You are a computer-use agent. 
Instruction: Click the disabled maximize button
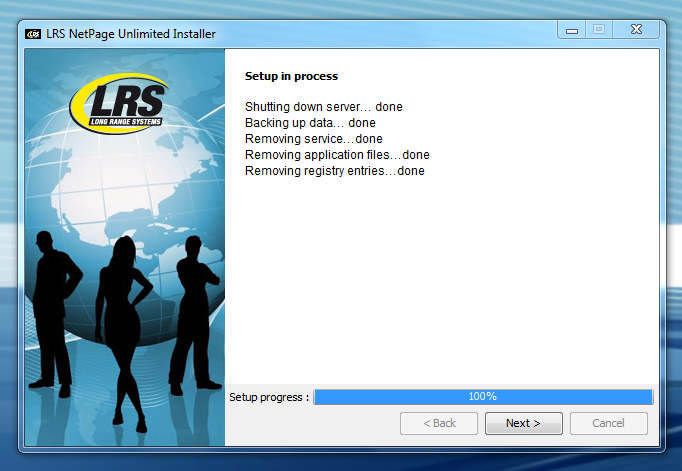(x=599, y=30)
